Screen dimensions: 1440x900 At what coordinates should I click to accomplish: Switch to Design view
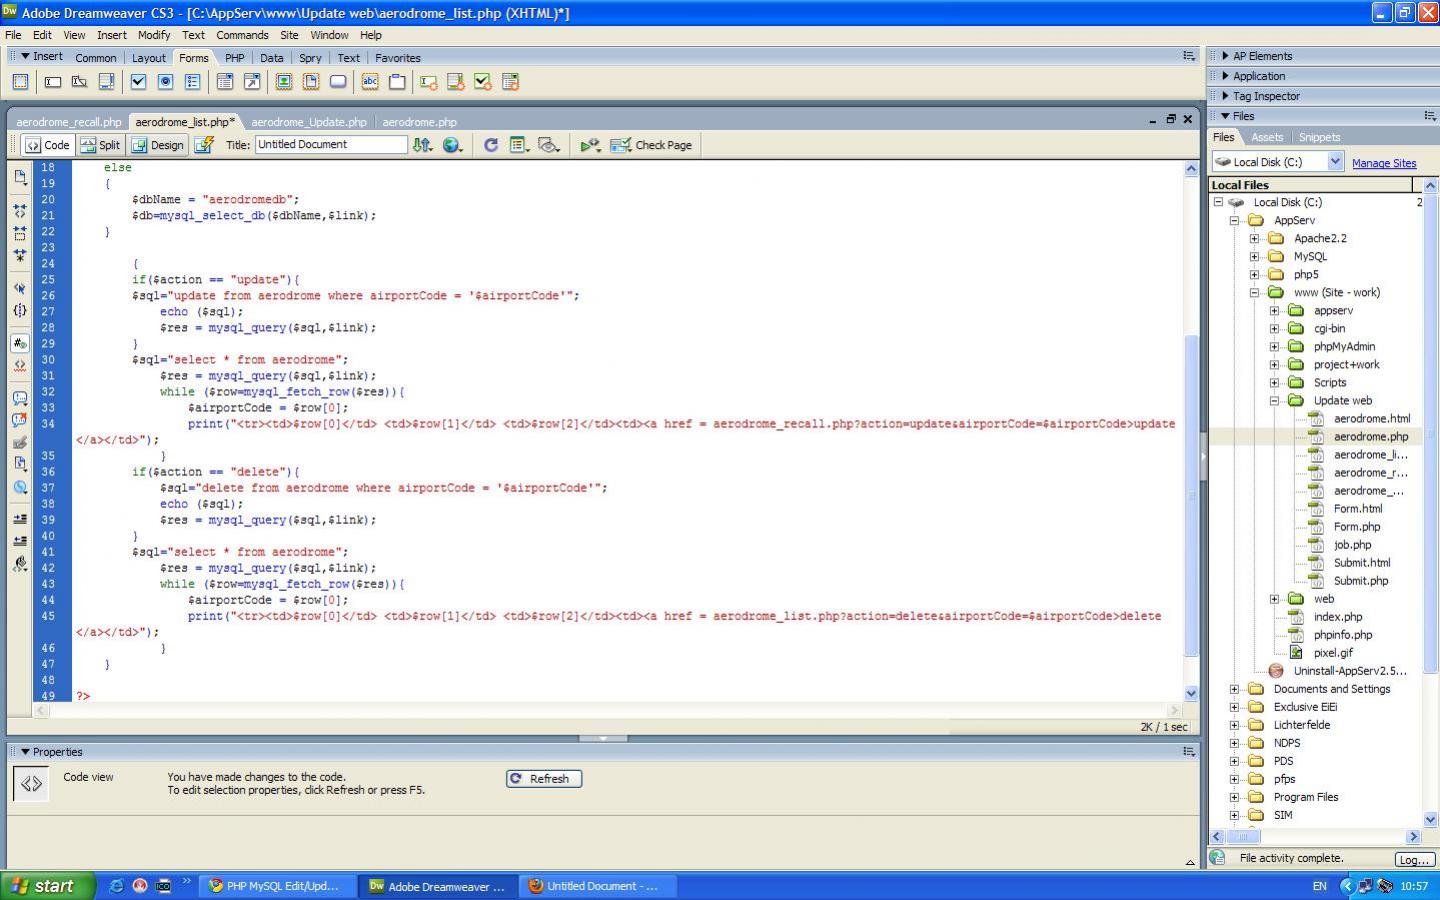click(158, 145)
